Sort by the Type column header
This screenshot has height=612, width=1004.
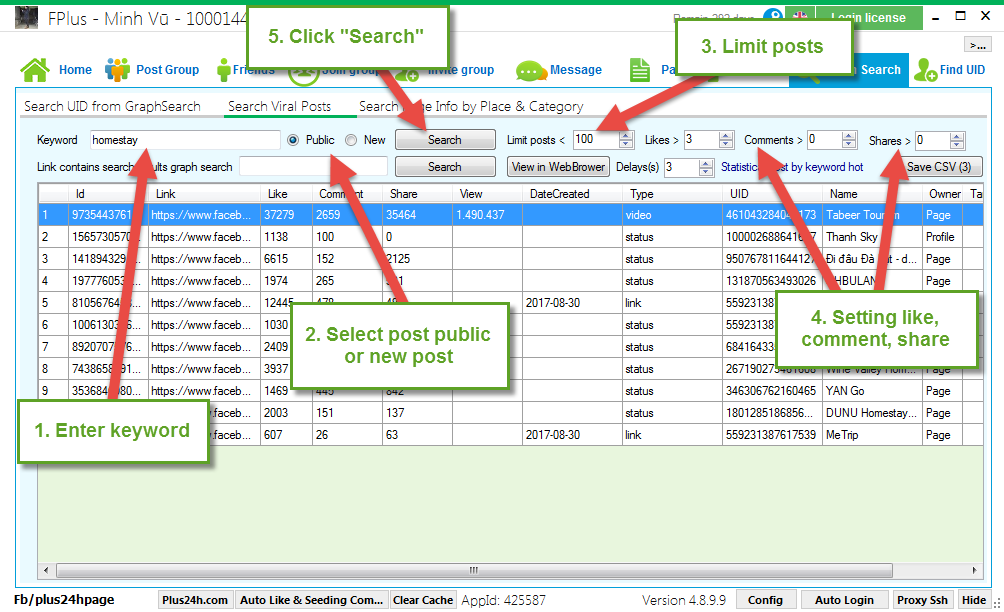[x=672, y=193]
